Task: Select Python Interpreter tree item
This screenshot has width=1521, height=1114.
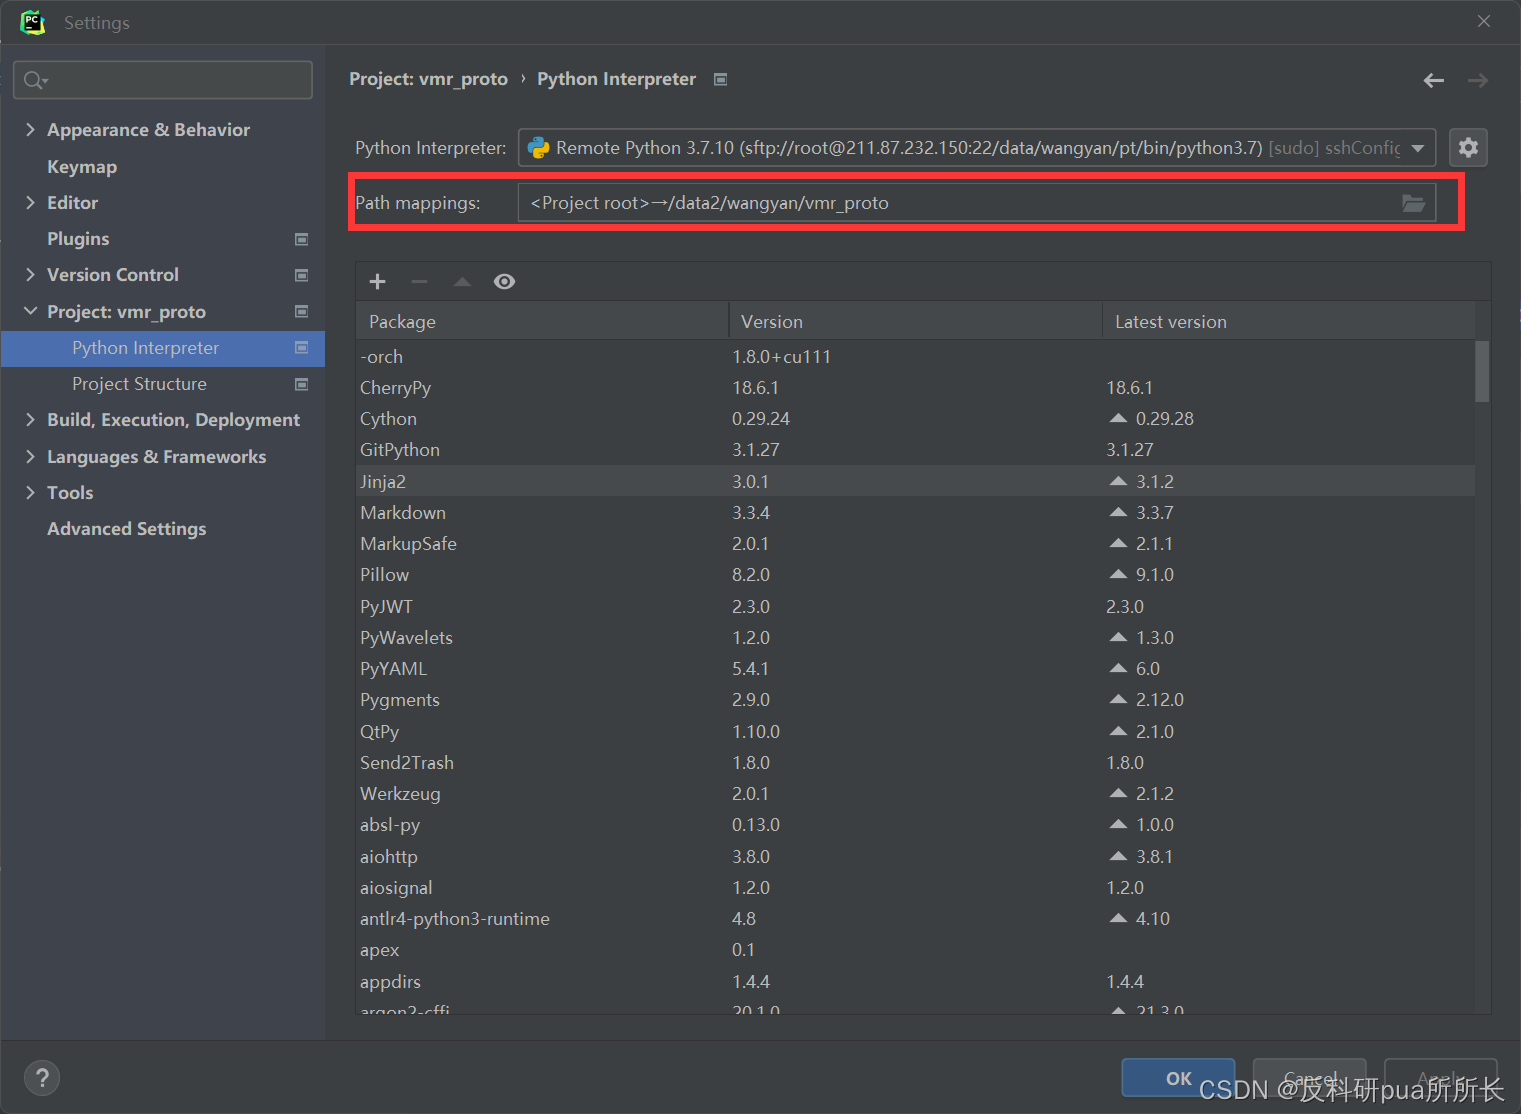Action: 163,348
